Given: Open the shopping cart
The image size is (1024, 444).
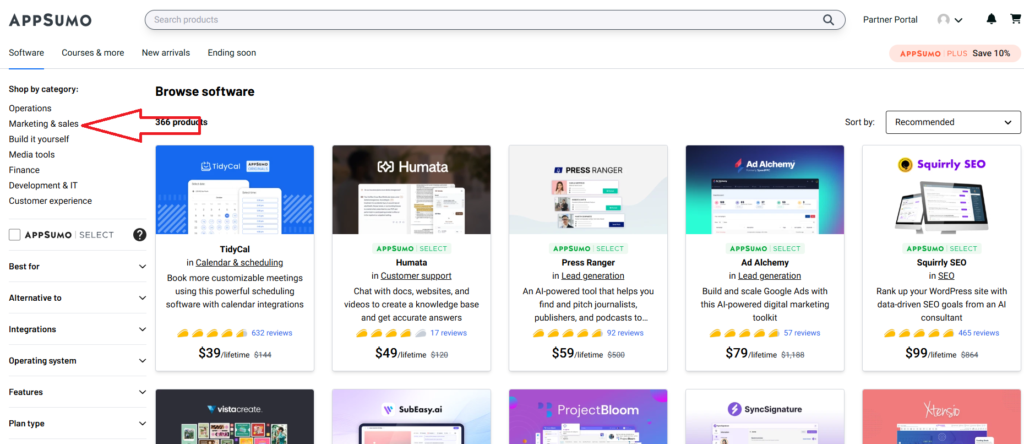Looking at the screenshot, I should click(x=1015, y=19).
